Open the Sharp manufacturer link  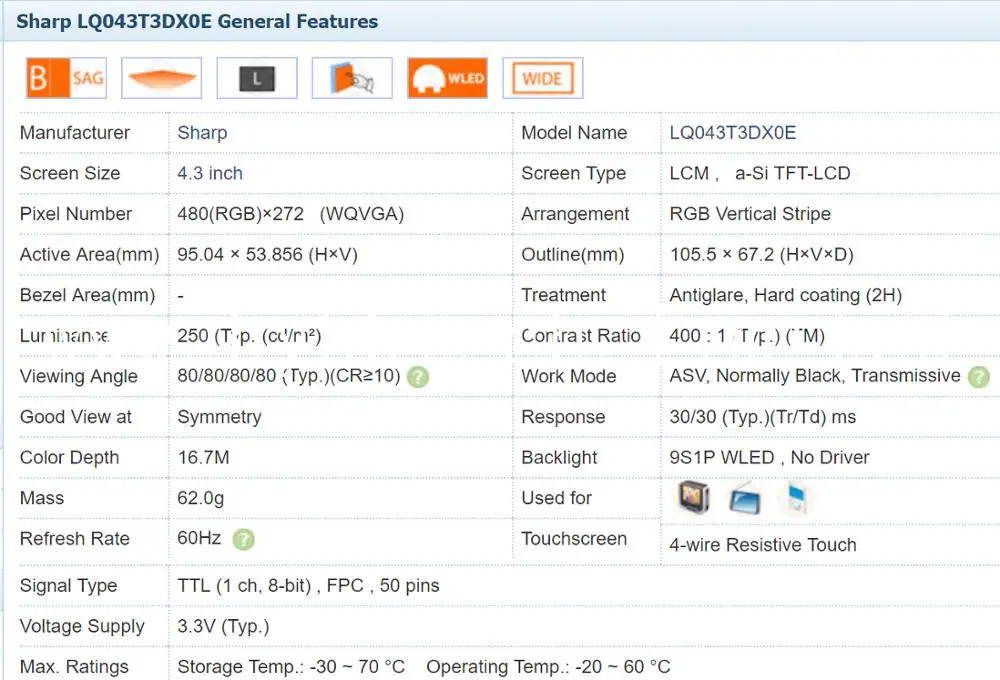pyautogui.click(x=202, y=133)
